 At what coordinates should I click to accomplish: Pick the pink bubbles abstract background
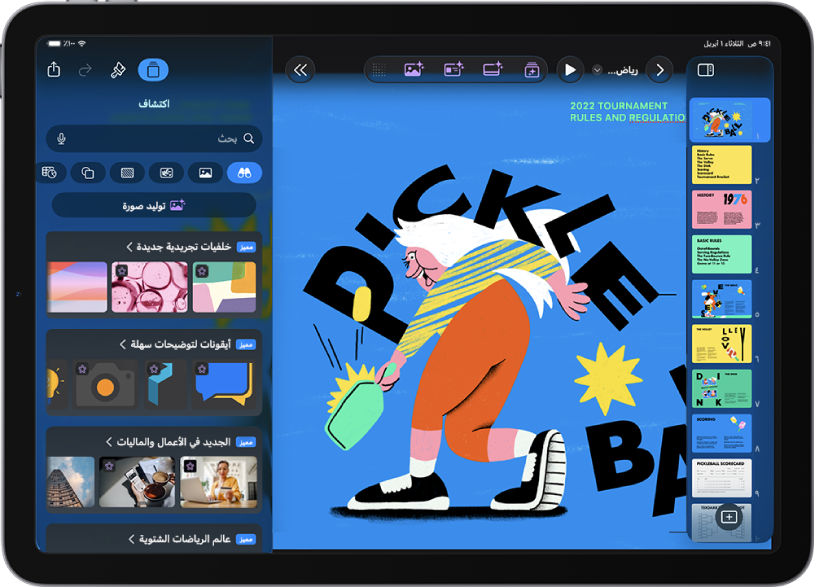(150, 287)
